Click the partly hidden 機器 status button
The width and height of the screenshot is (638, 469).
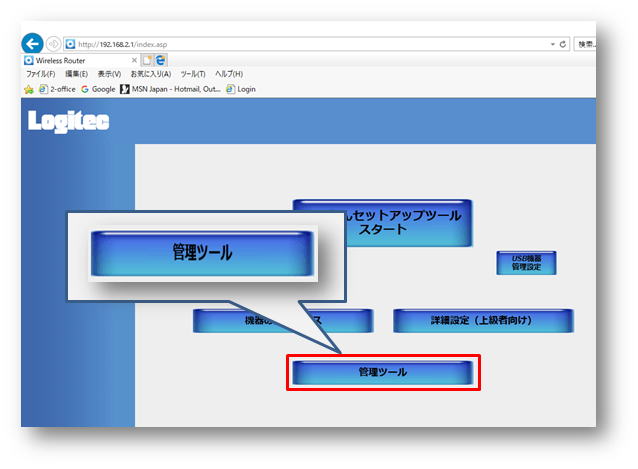[x=283, y=321]
